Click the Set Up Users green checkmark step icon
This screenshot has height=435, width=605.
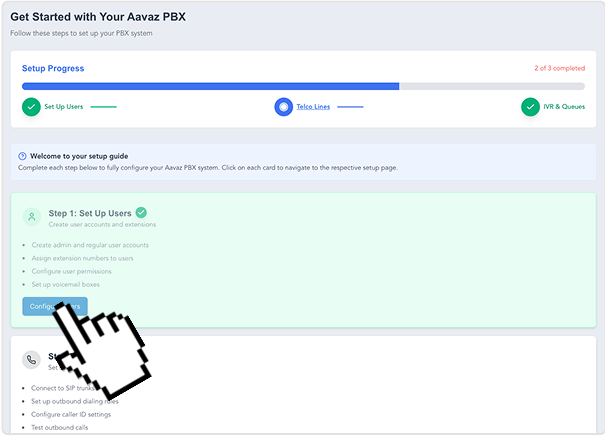click(31, 107)
